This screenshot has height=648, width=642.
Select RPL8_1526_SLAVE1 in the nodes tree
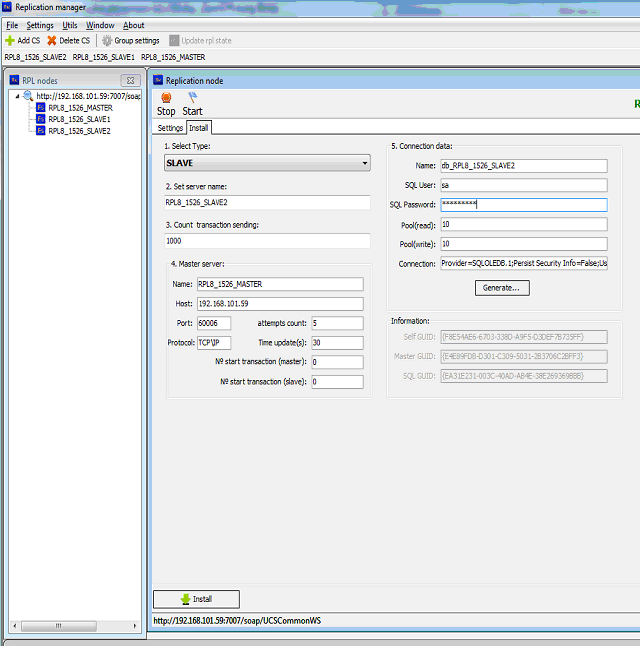79,119
